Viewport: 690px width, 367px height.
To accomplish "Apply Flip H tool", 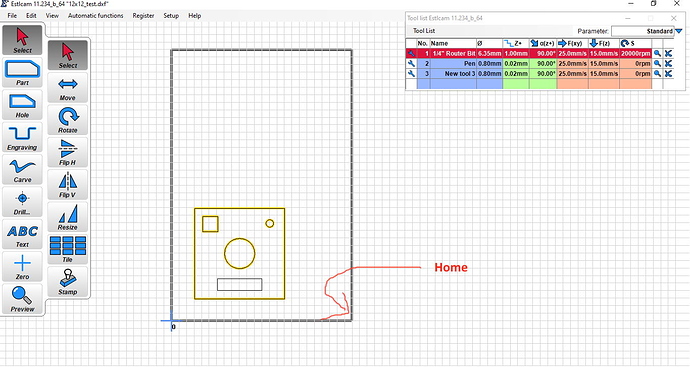I will pyautogui.click(x=68, y=152).
